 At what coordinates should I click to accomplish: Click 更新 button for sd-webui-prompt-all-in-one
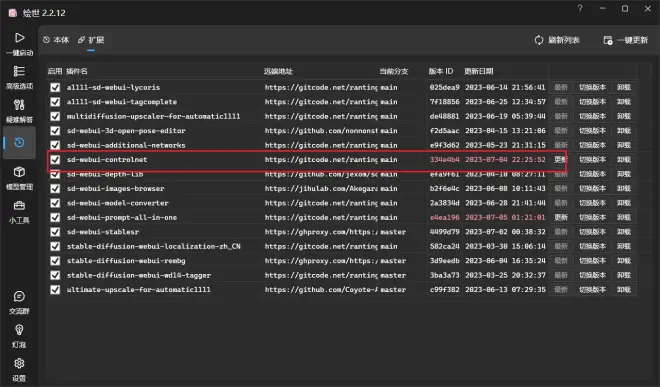point(561,217)
